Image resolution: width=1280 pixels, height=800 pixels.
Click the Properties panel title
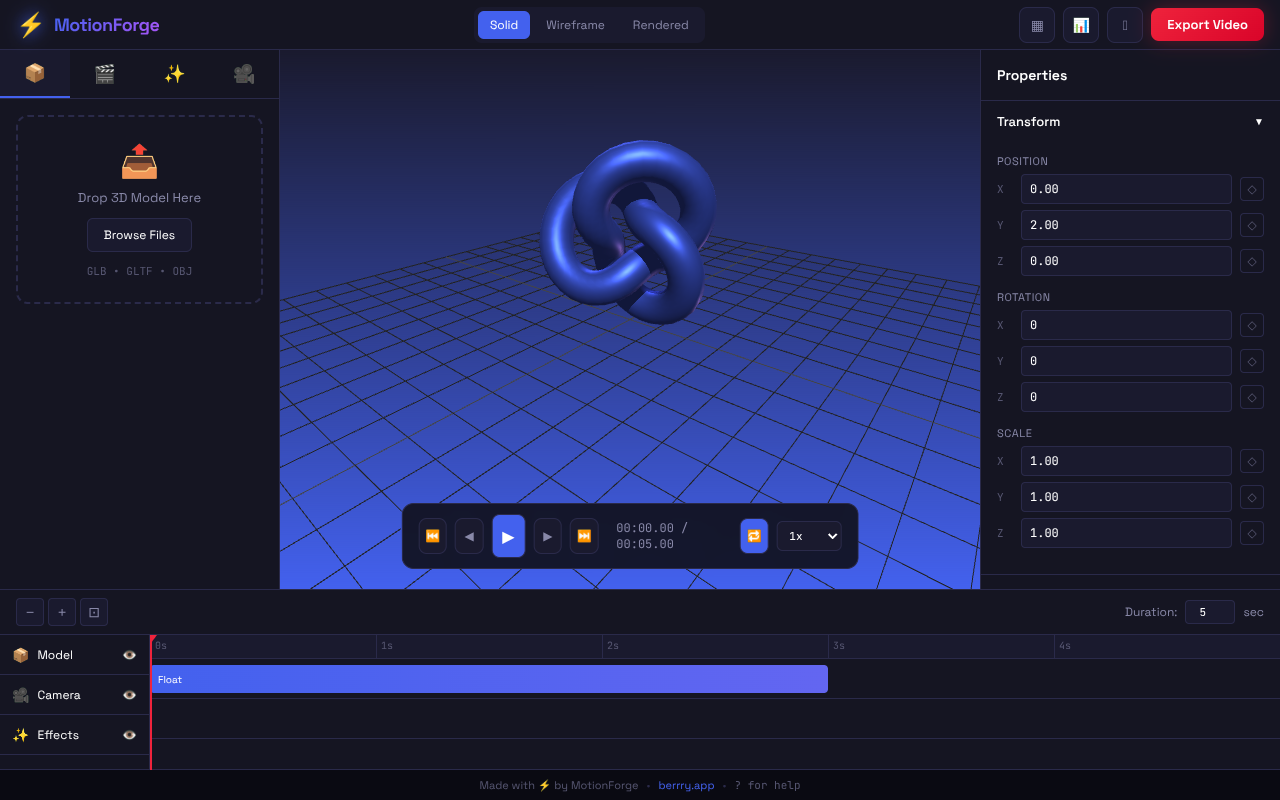click(1032, 75)
